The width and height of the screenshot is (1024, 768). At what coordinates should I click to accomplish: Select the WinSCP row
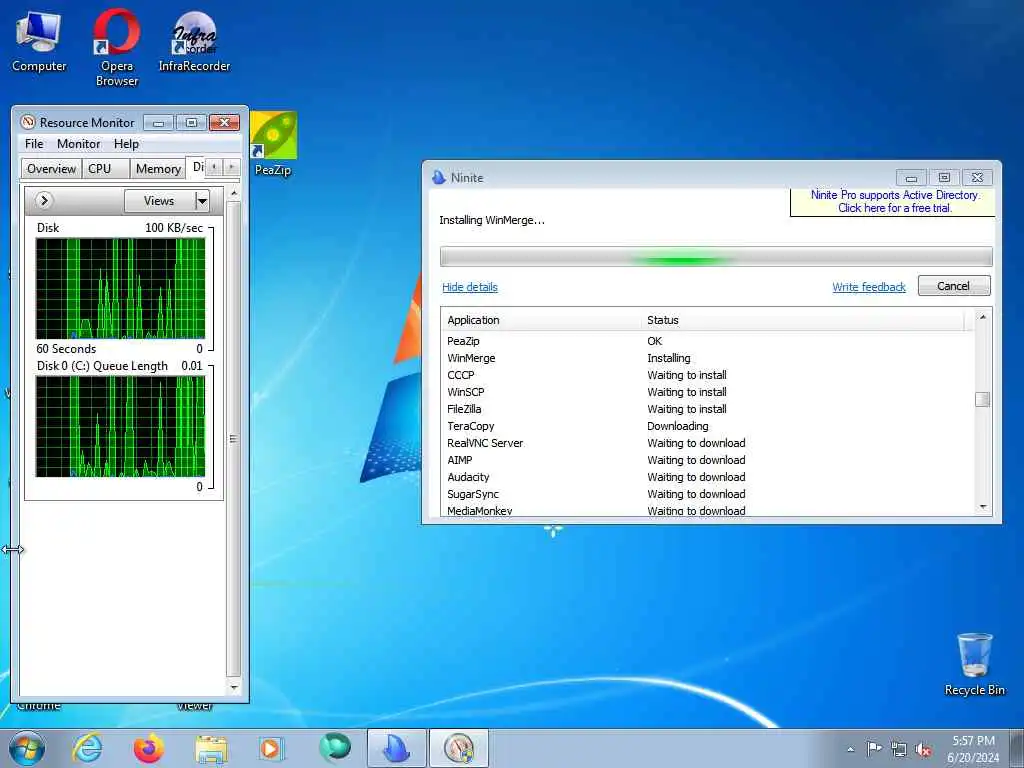click(708, 392)
